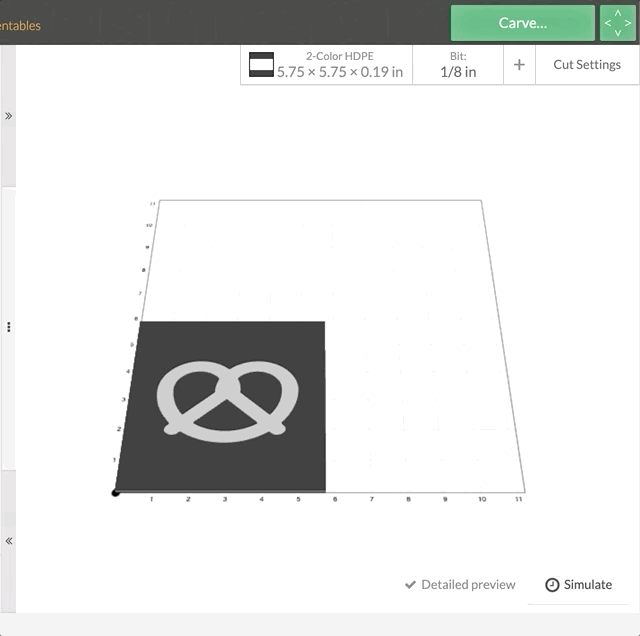Click the green Carve... button
Image resolution: width=640 pixels, height=636 pixels.
[x=522, y=23]
